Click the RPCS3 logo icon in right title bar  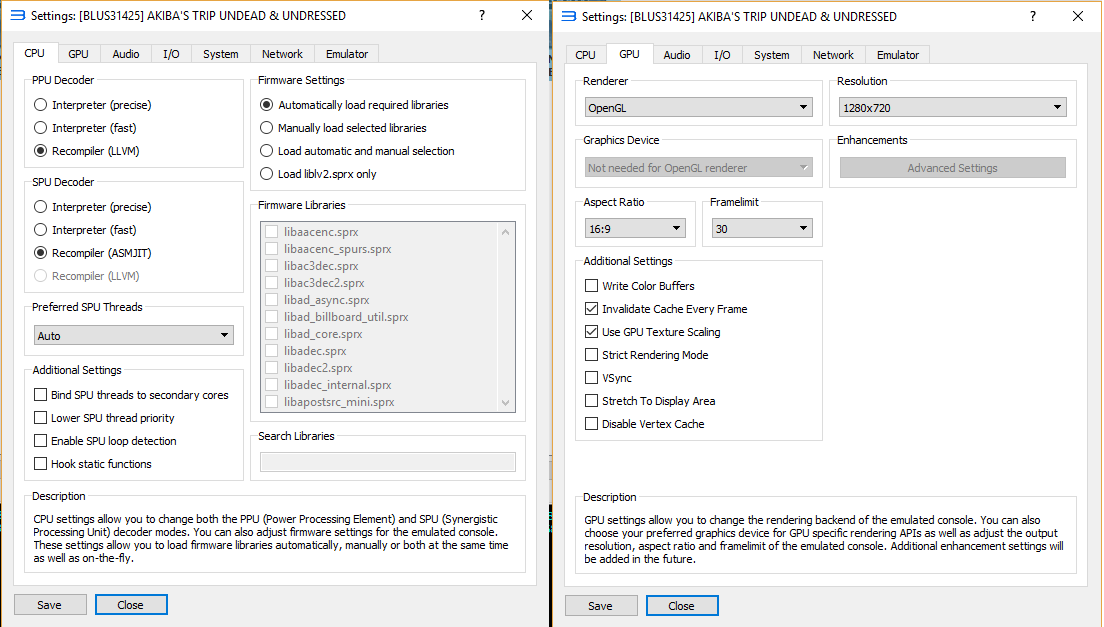click(x=568, y=16)
